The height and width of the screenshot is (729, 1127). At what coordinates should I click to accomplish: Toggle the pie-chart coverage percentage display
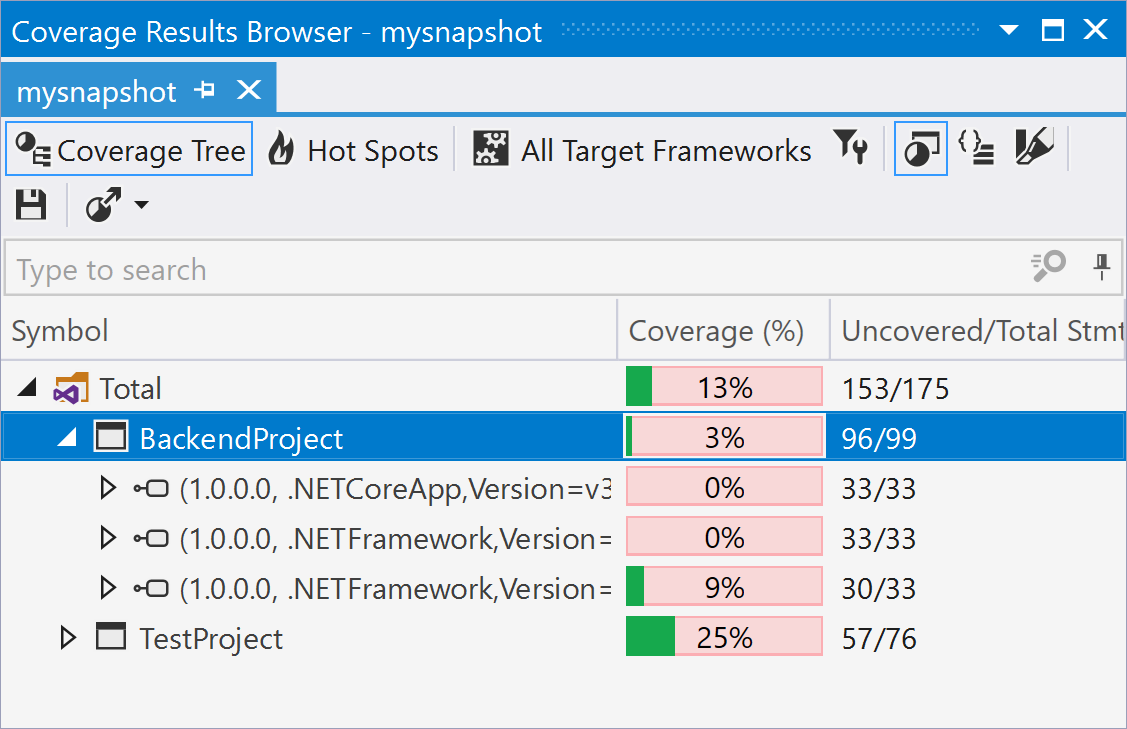click(920, 147)
